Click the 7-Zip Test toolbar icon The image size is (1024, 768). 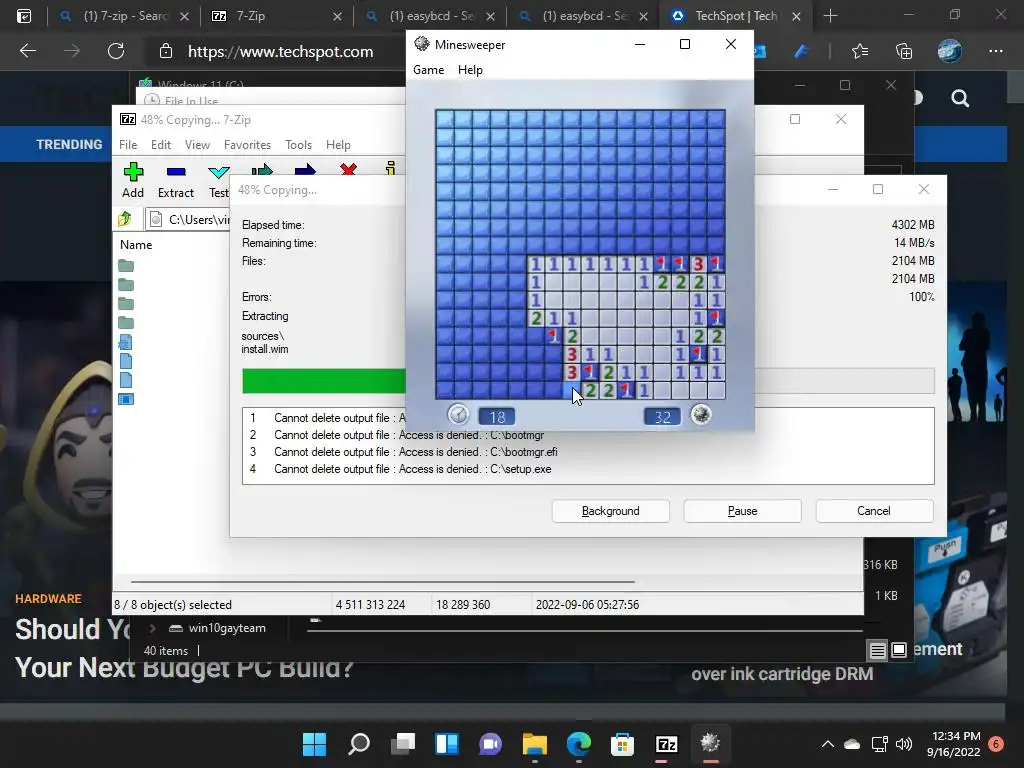pyautogui.click(x=219, y=172)
